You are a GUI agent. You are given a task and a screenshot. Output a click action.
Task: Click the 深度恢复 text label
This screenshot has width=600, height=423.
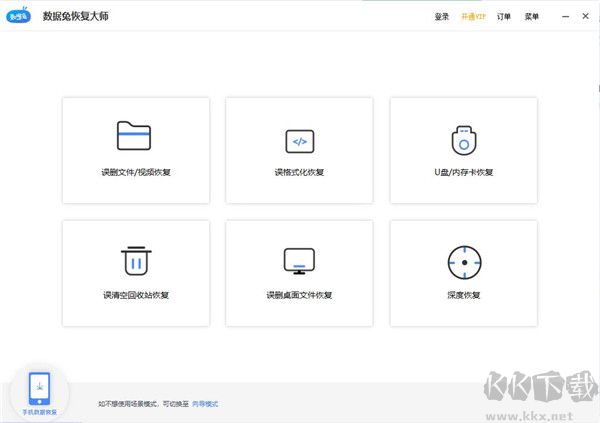coord(463,296)
